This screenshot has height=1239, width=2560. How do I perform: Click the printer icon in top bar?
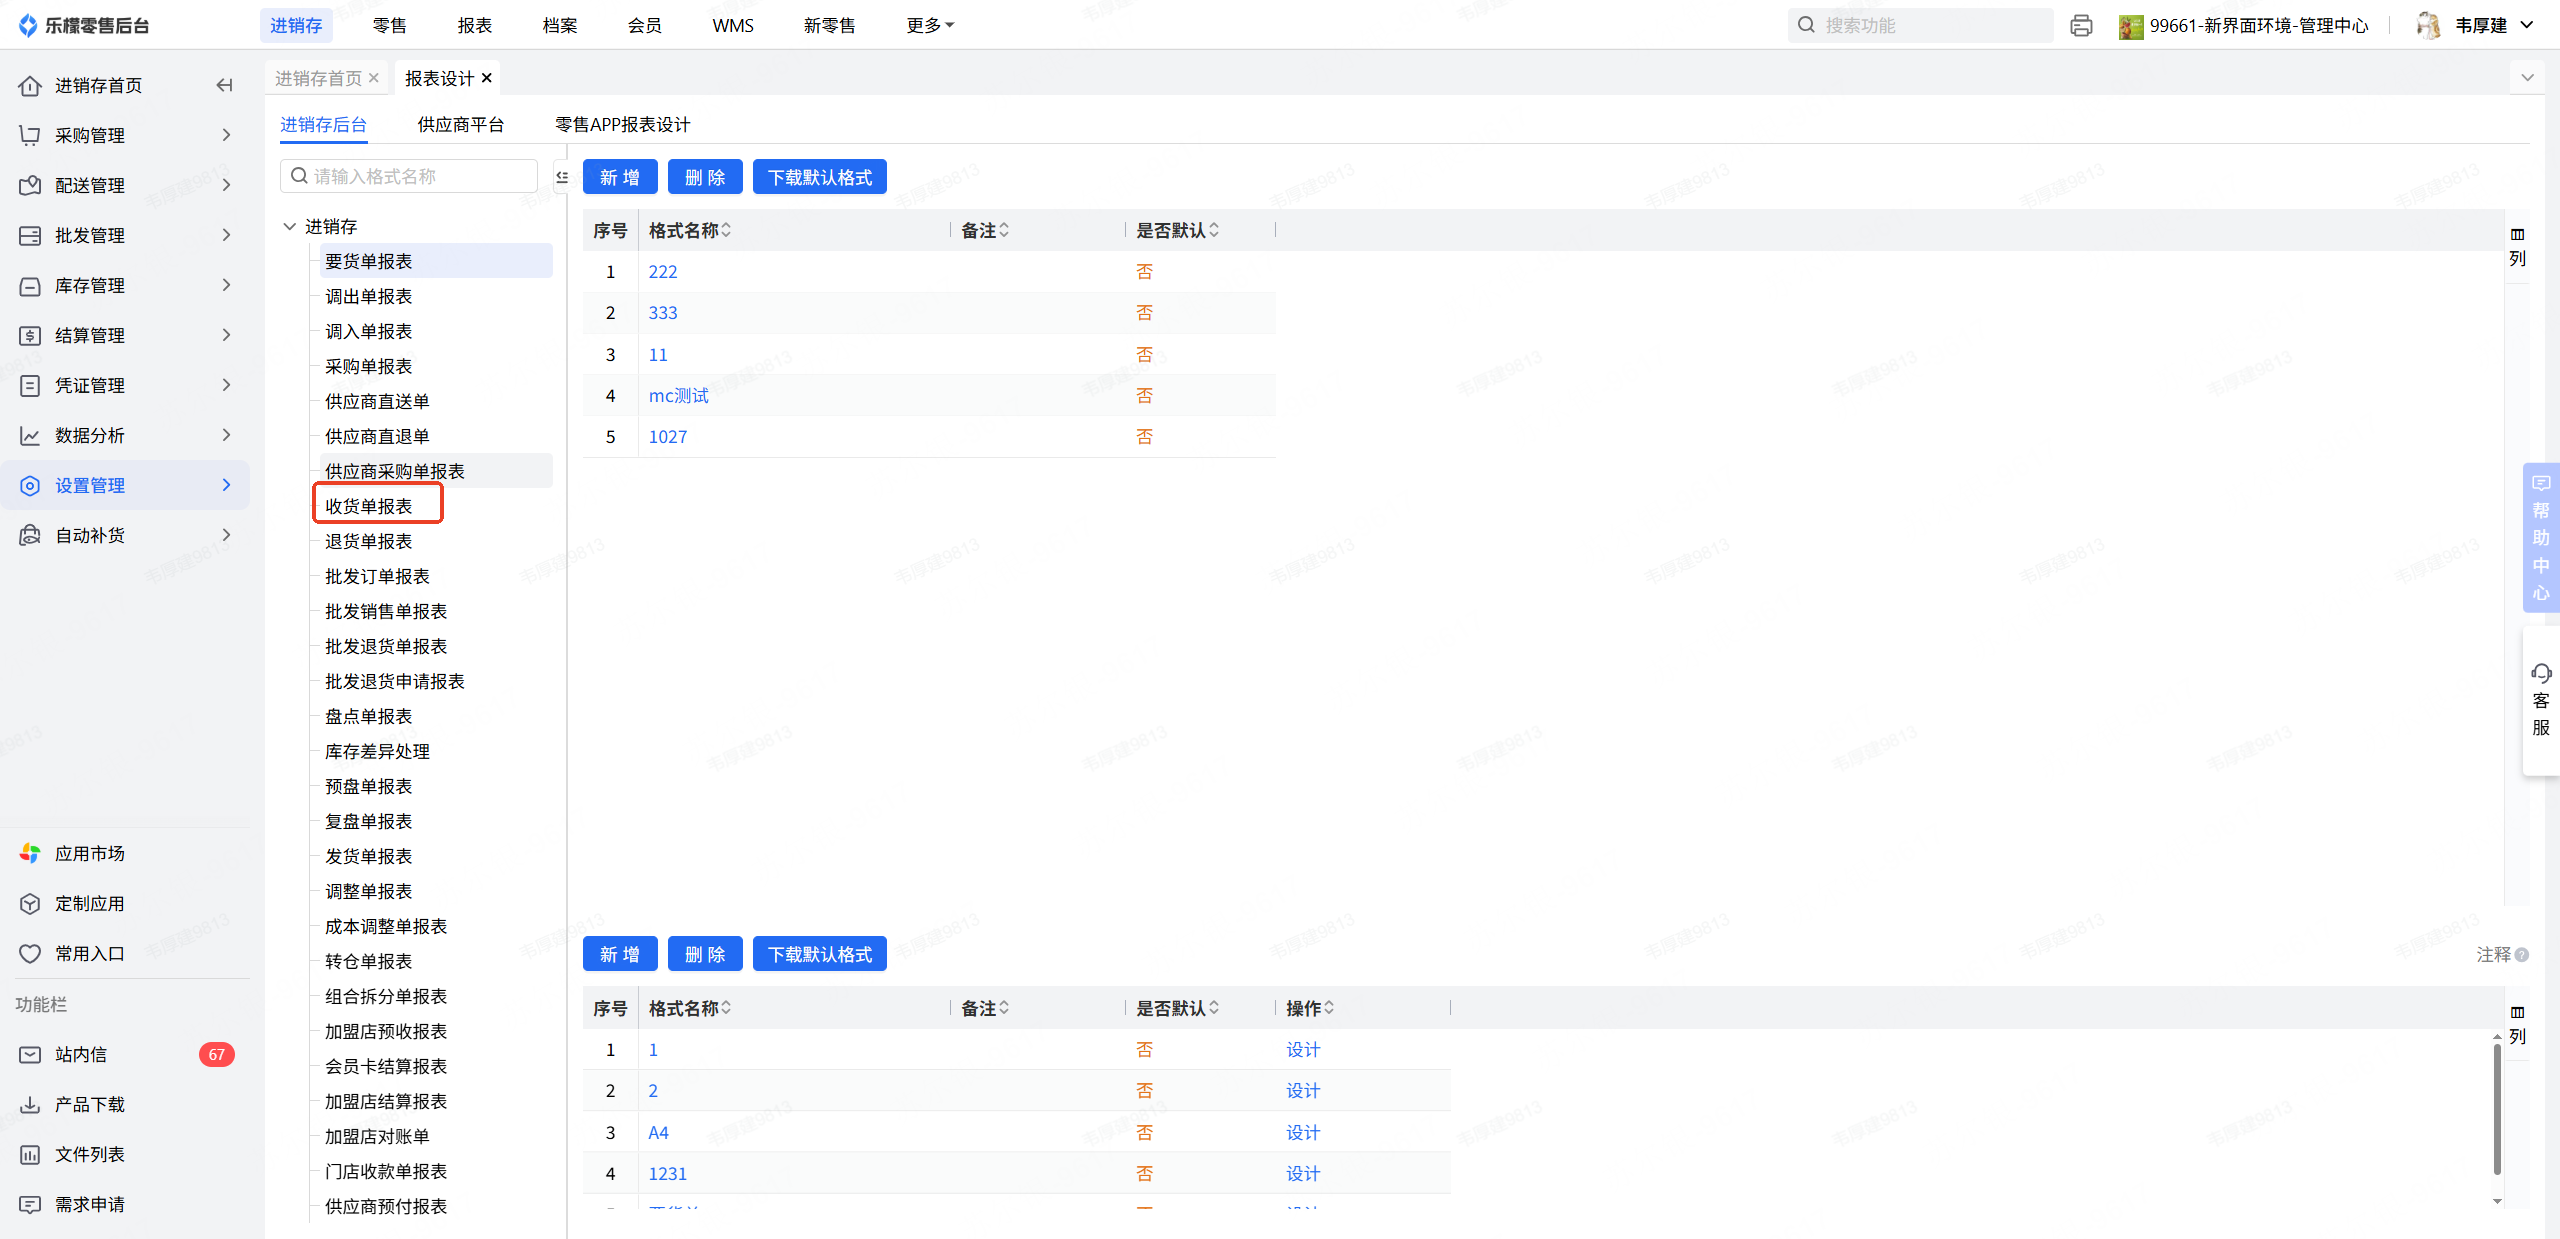tap(2081, 26)
